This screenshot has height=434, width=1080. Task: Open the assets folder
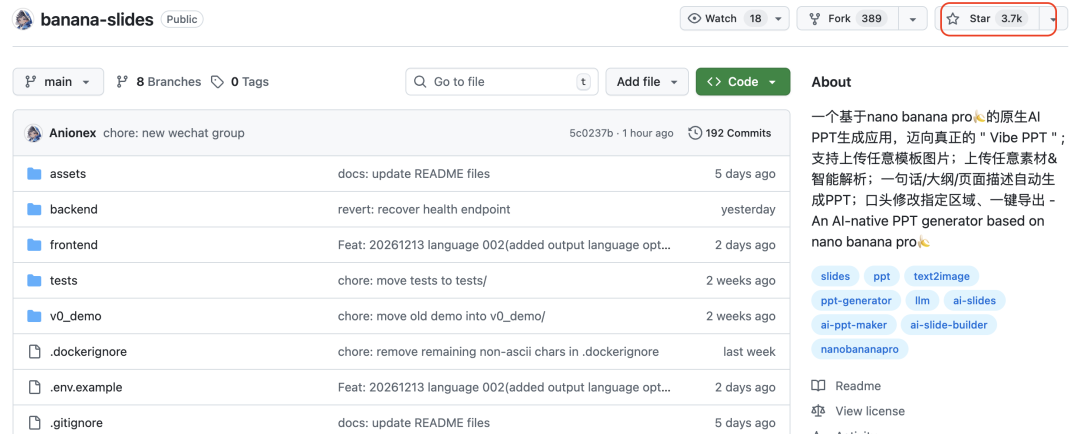(68, 174)
